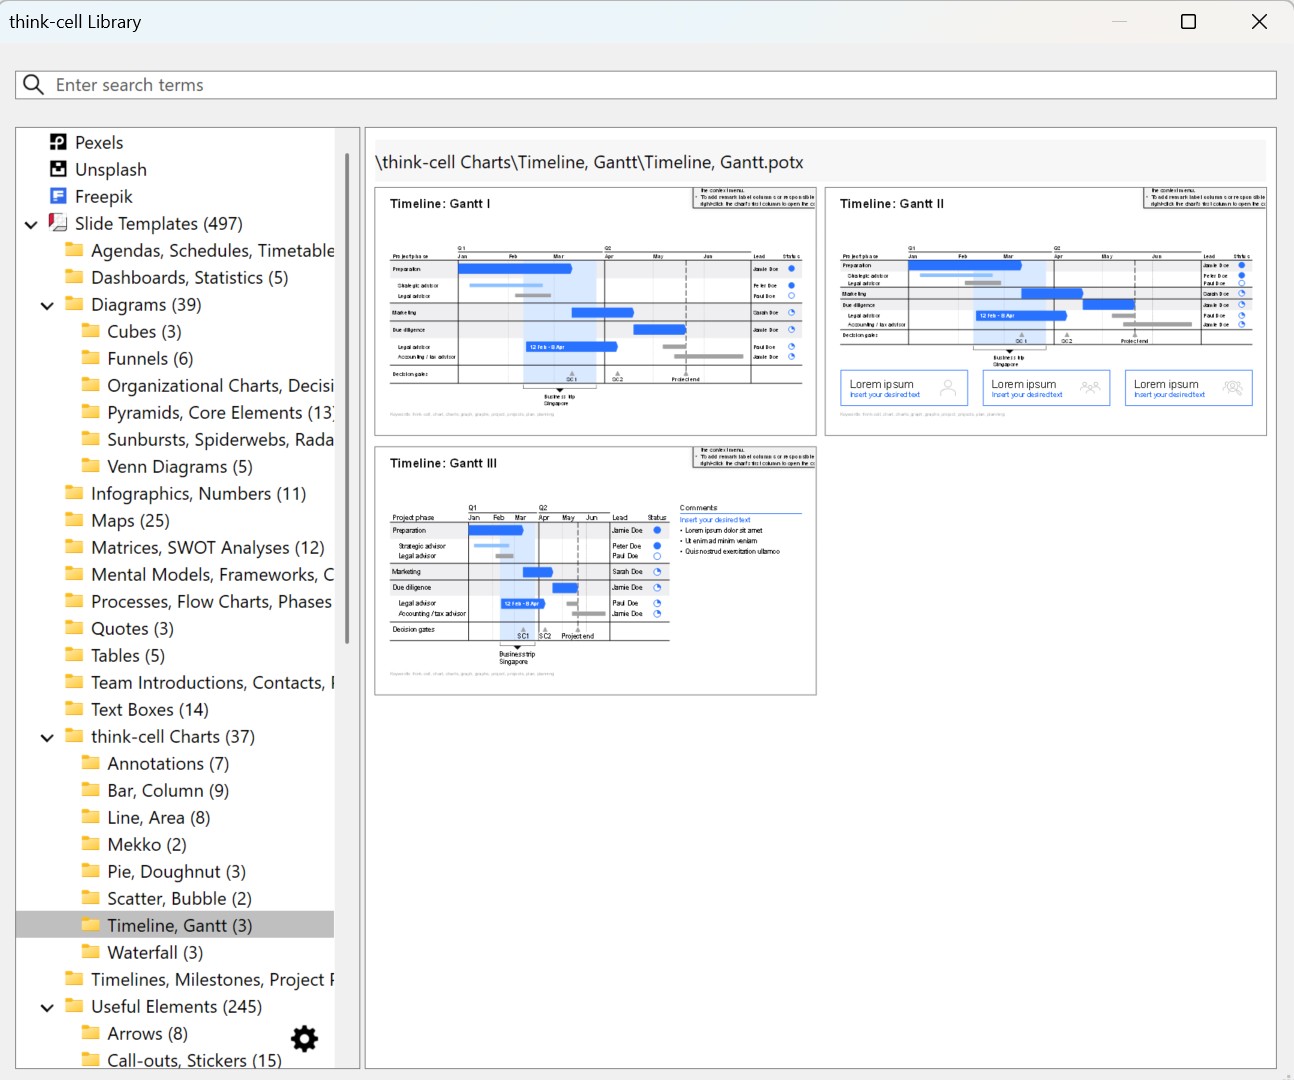Collapse the Slide Templates tree node

(x=31, y=224)
